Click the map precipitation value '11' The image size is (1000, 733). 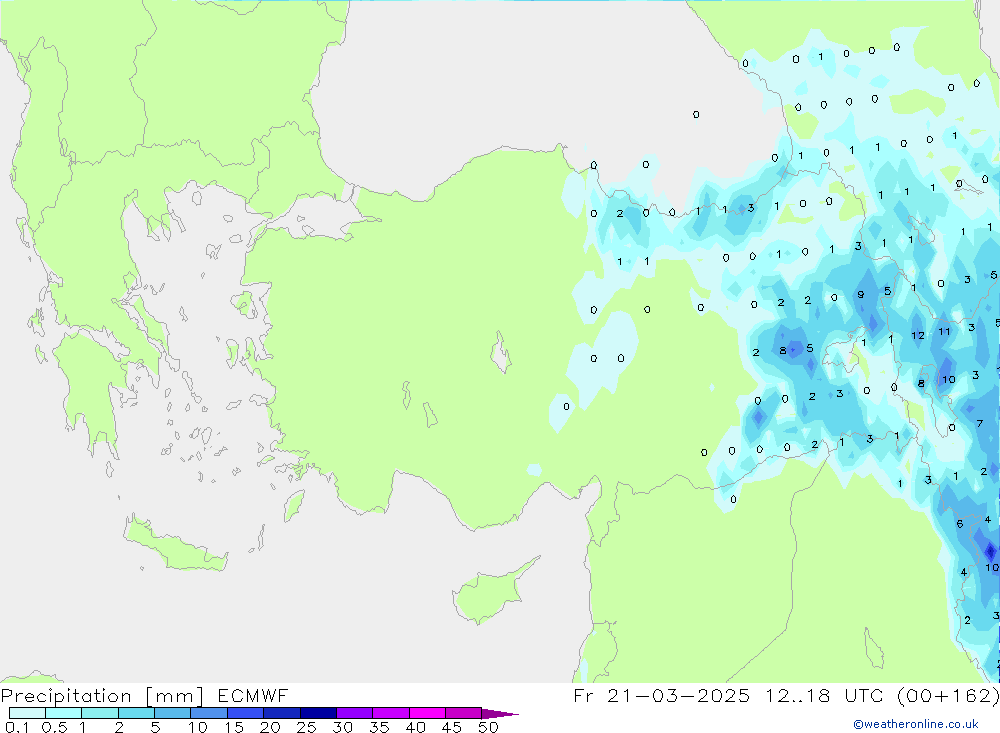click(944, 331)
